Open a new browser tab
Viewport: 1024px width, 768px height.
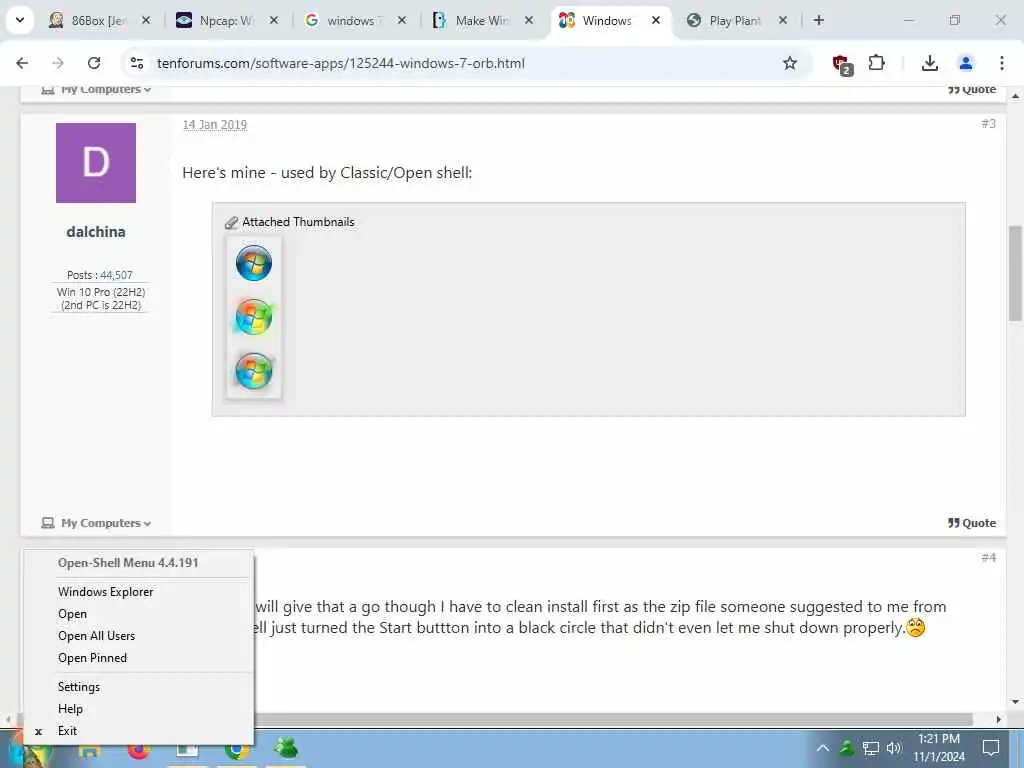[818, 20]
